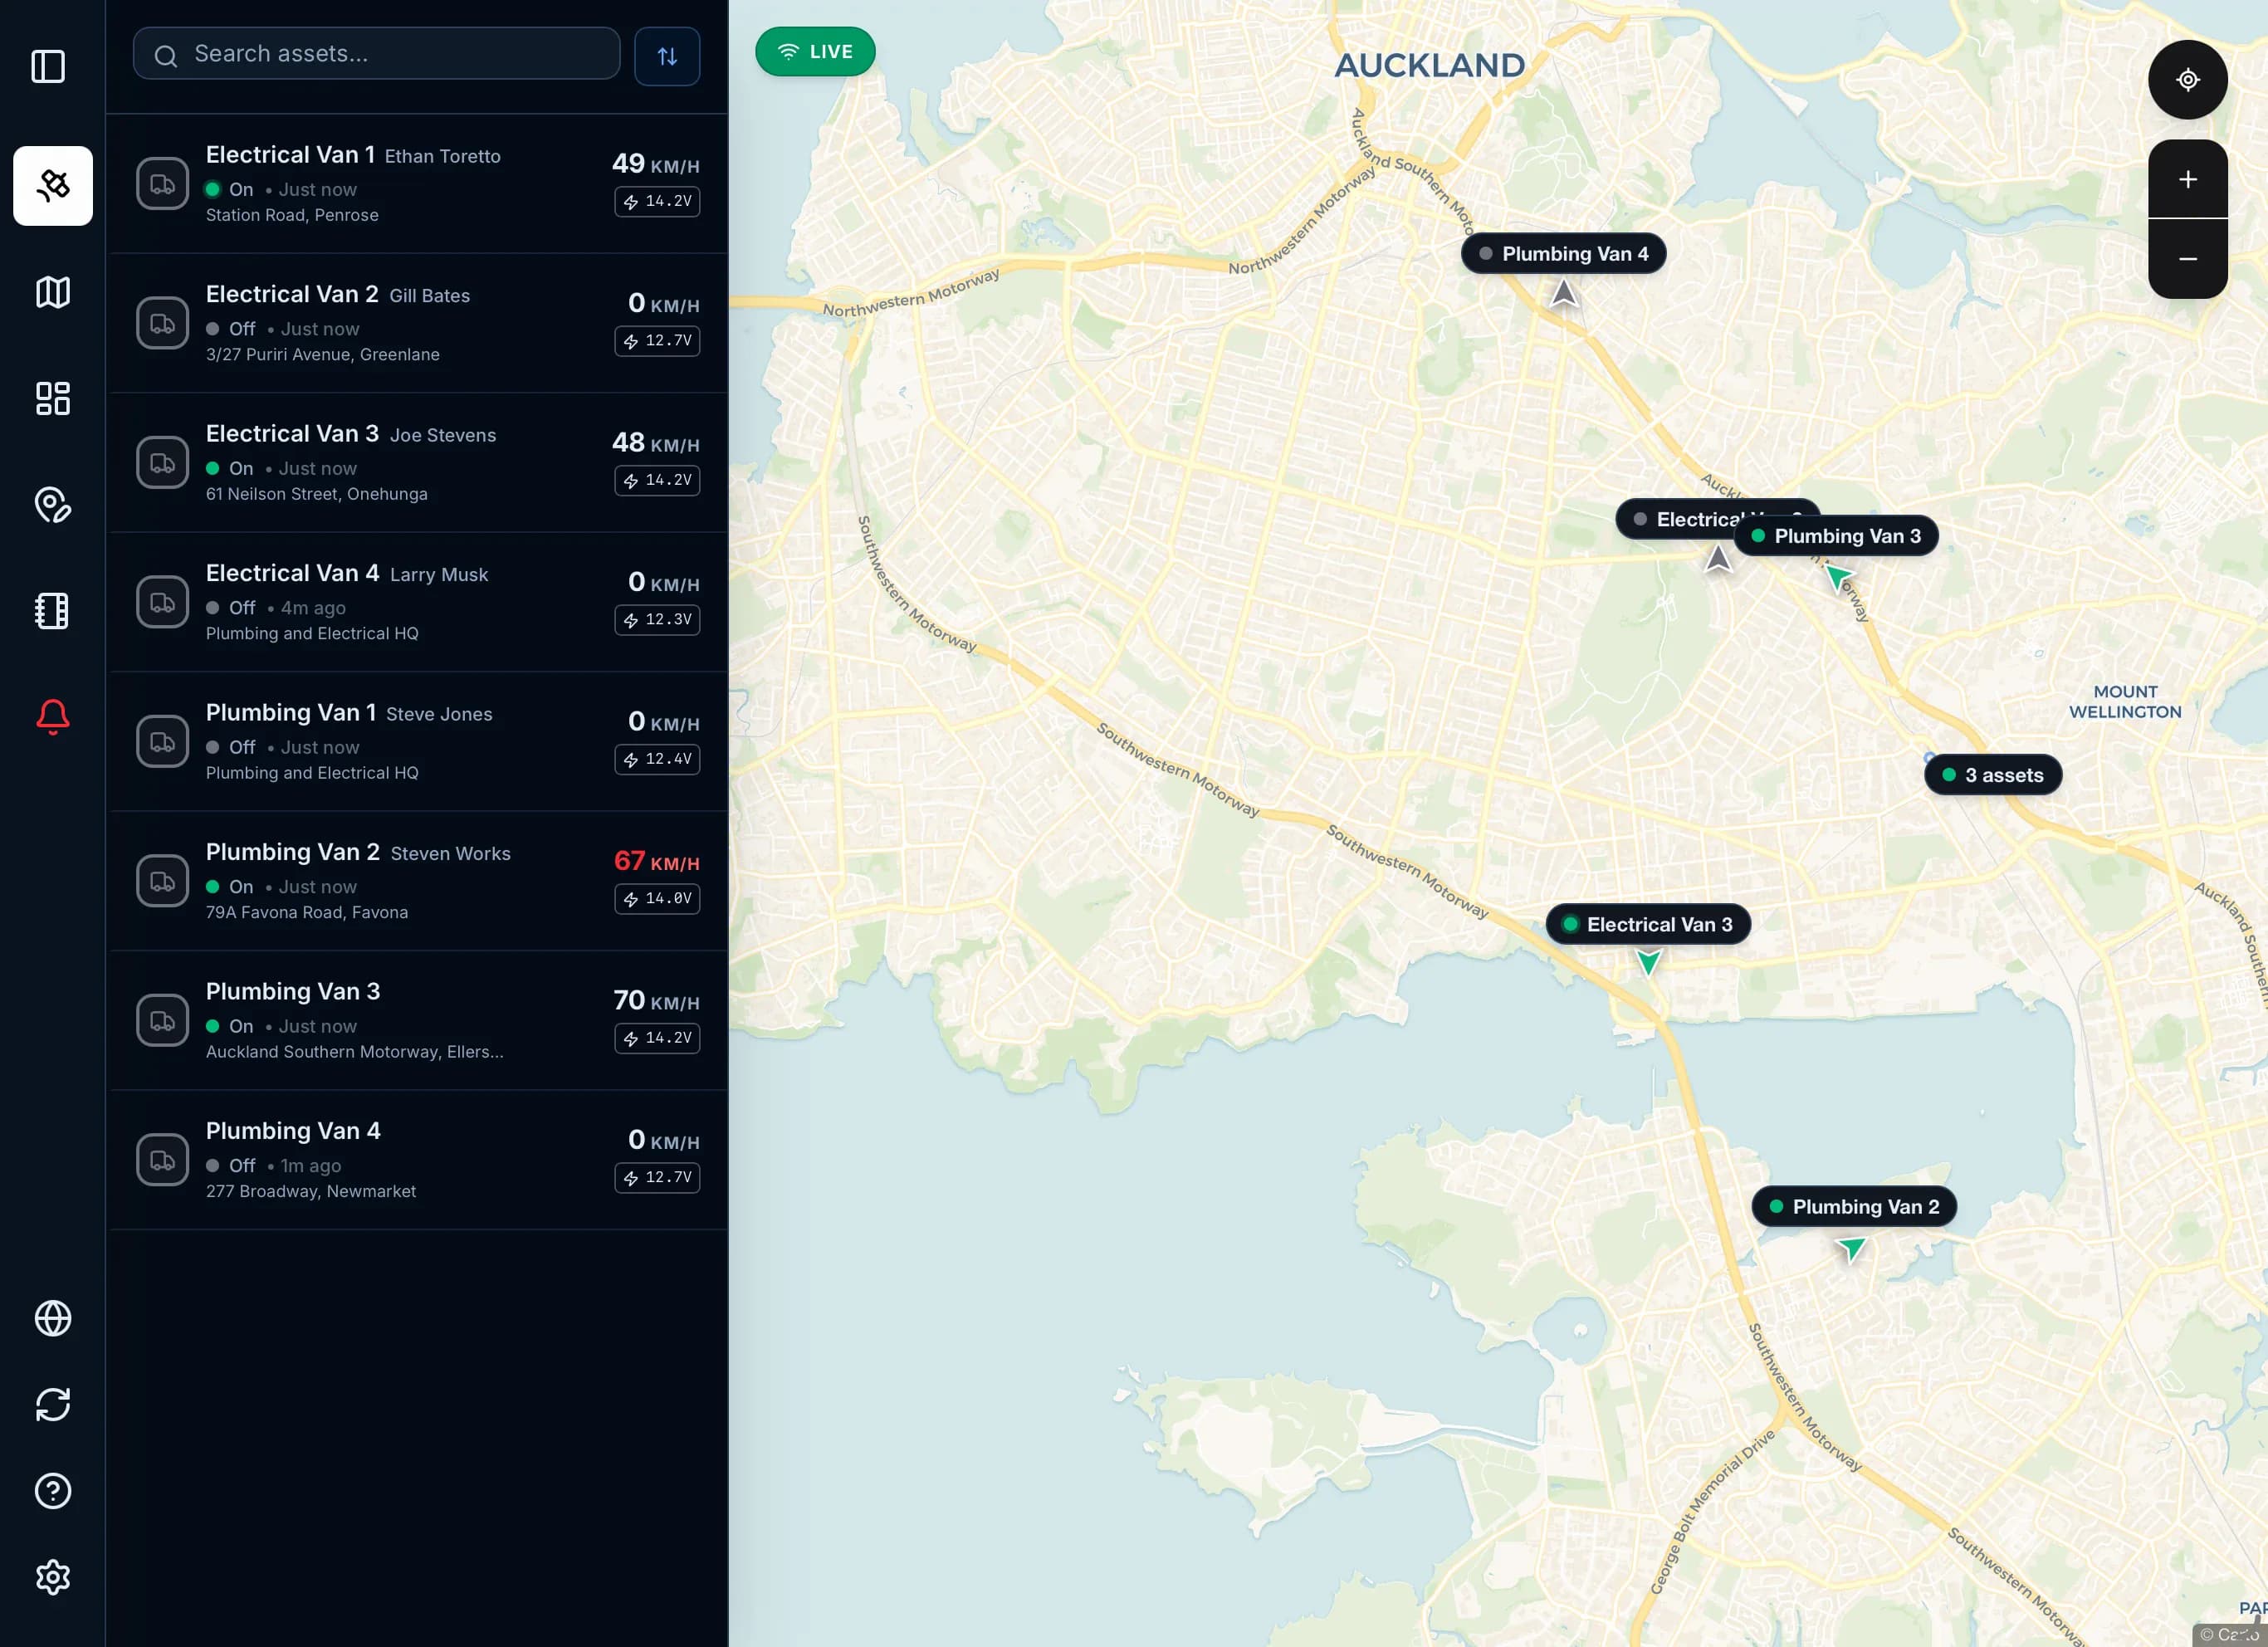Image resolution: width=2268 pixels, height=1647 pixels.
Task: Click the globe language icon
Action: click(x=53, y=1318)
